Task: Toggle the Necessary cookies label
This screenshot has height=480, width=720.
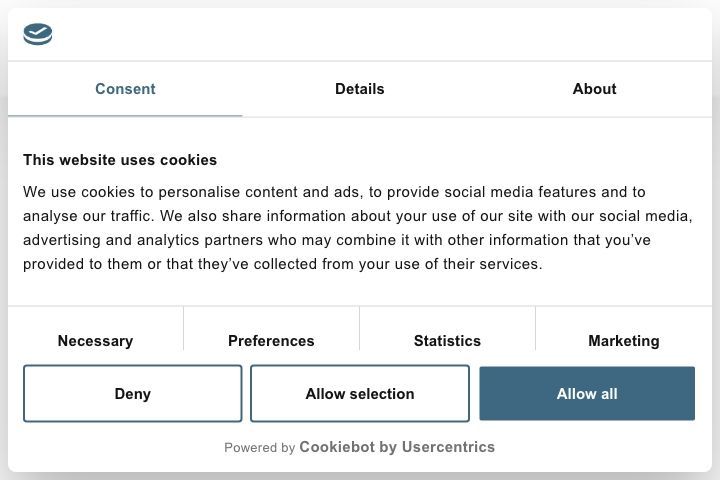Action: [x=96, y=341]
